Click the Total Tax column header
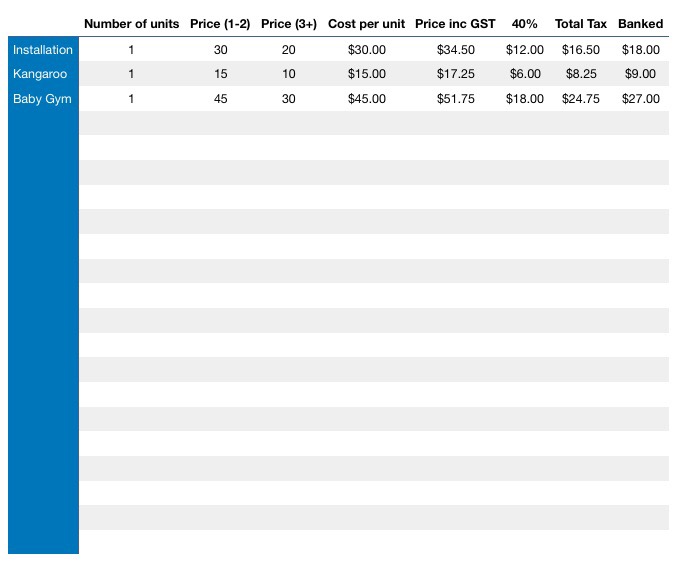The height and width of the screenshot is (567, 684). point(581,24)
